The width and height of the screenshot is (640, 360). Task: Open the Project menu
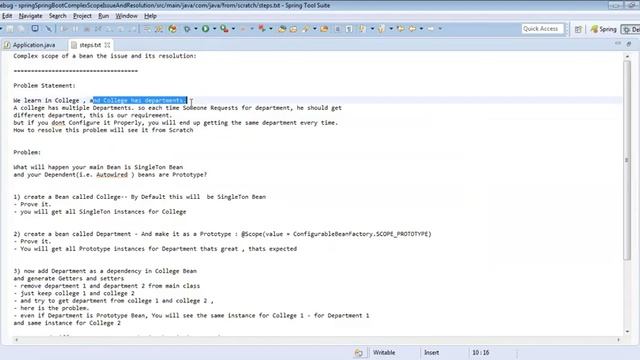82,16
